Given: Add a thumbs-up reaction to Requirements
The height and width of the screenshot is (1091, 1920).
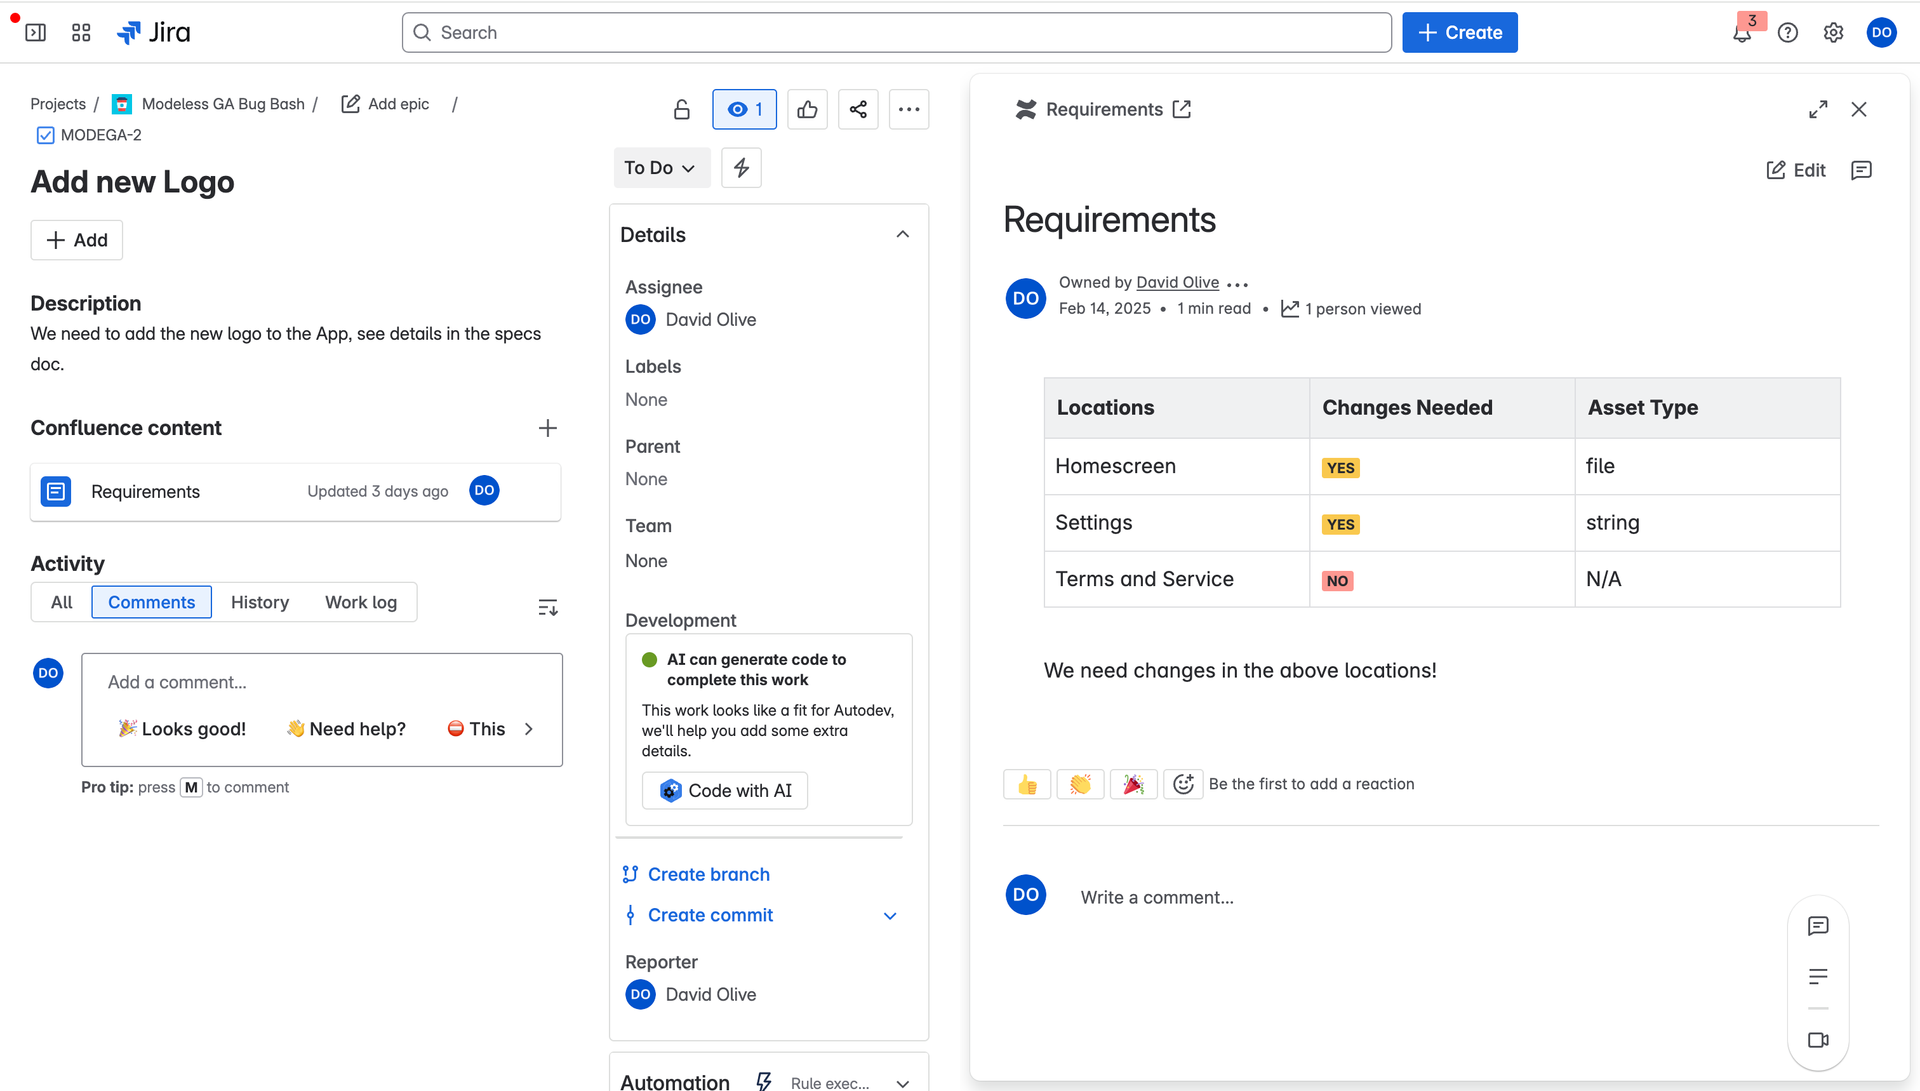Looking at the screenshot, I should click(1027, 784).
